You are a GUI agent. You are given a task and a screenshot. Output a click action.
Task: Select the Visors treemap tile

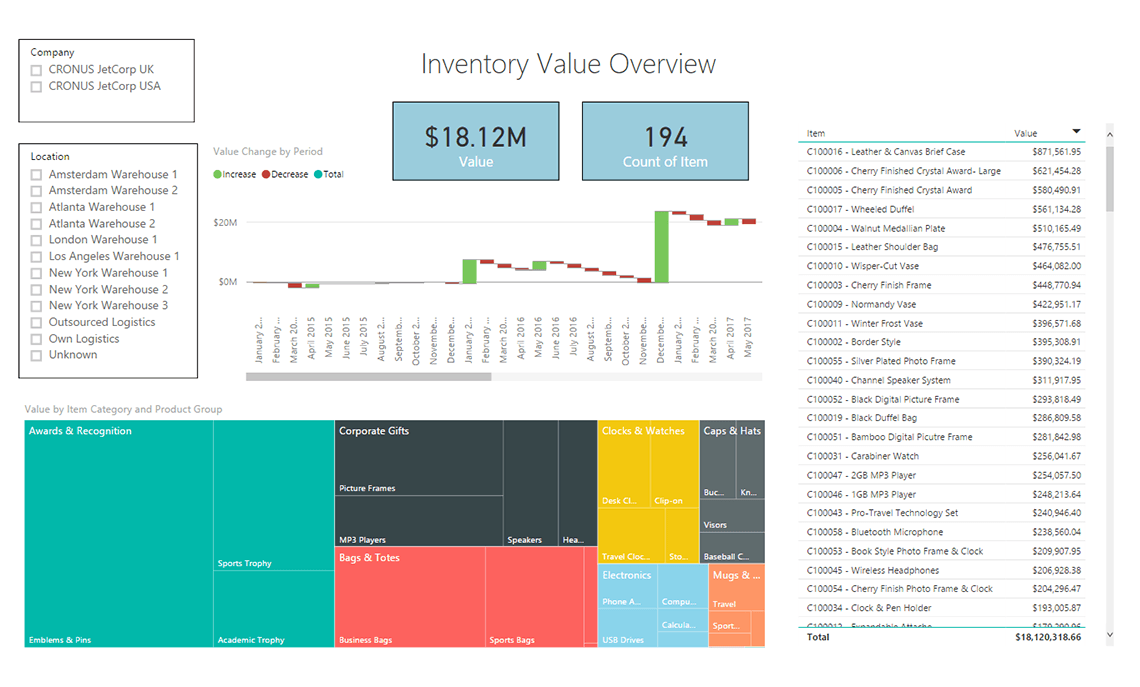point(732,516)
